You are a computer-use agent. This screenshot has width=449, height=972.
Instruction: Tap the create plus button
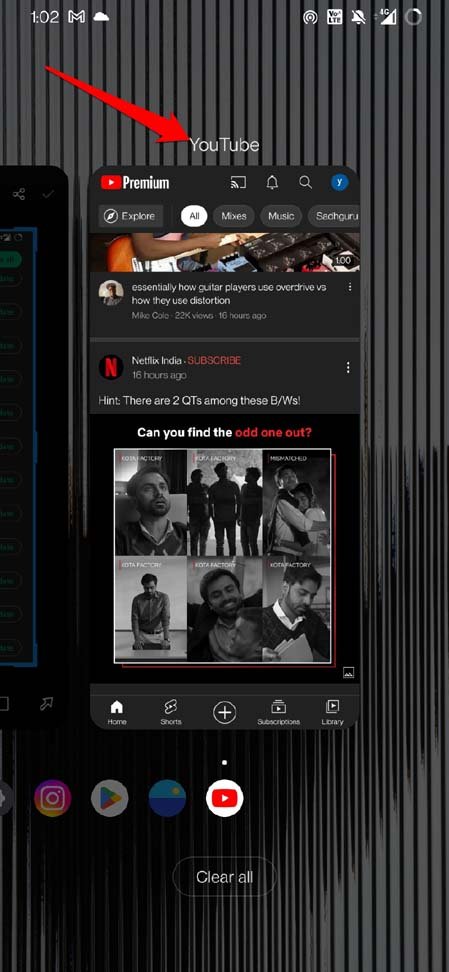[224, 713]
